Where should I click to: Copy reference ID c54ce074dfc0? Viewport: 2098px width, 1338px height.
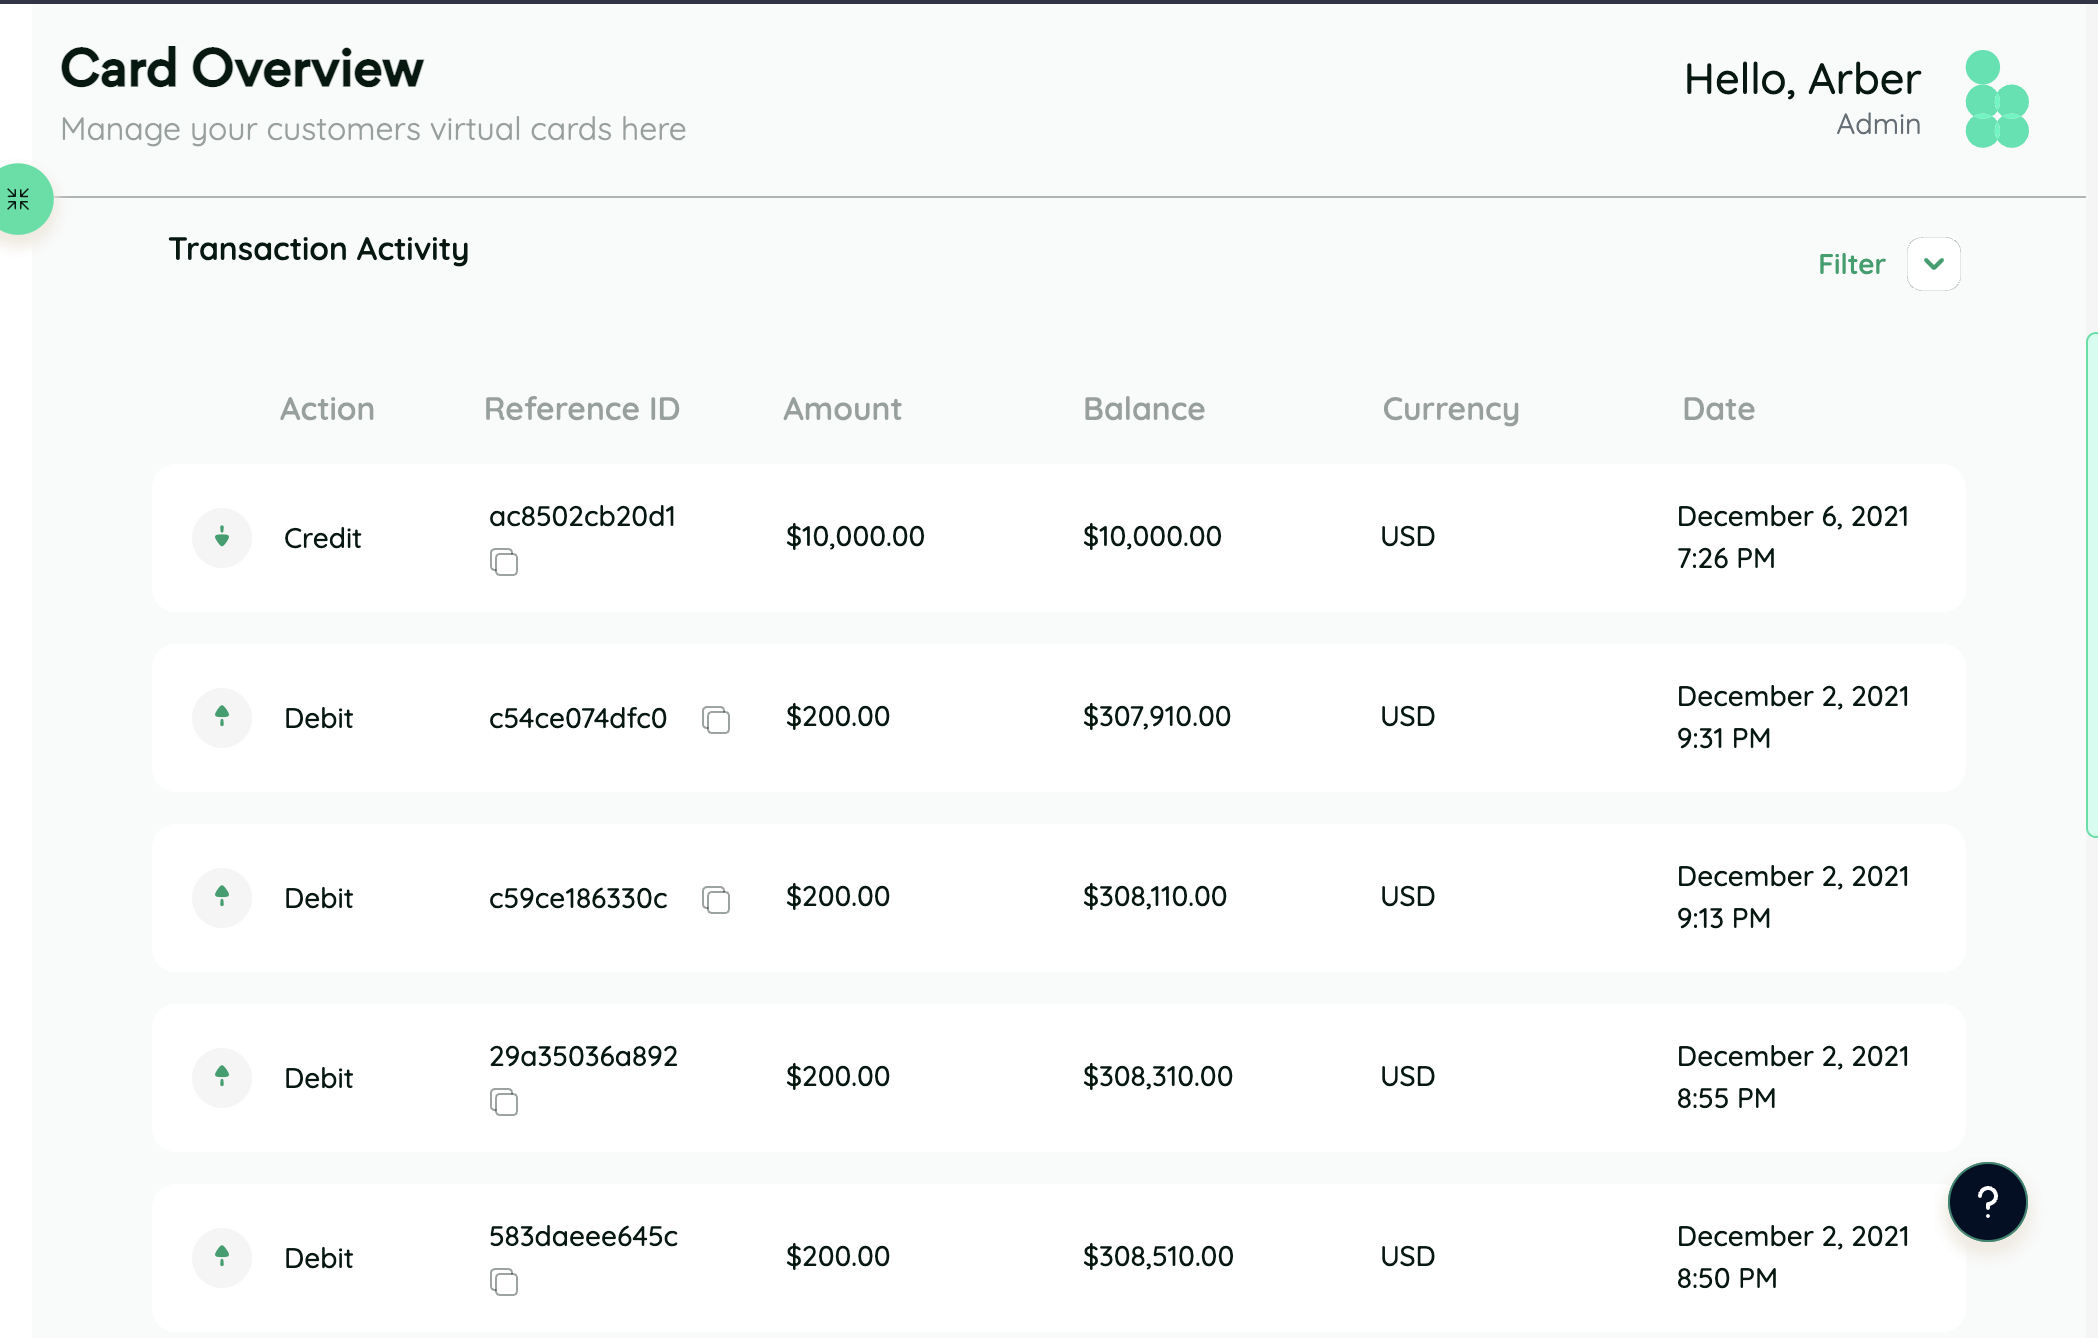tap(716, 719)
